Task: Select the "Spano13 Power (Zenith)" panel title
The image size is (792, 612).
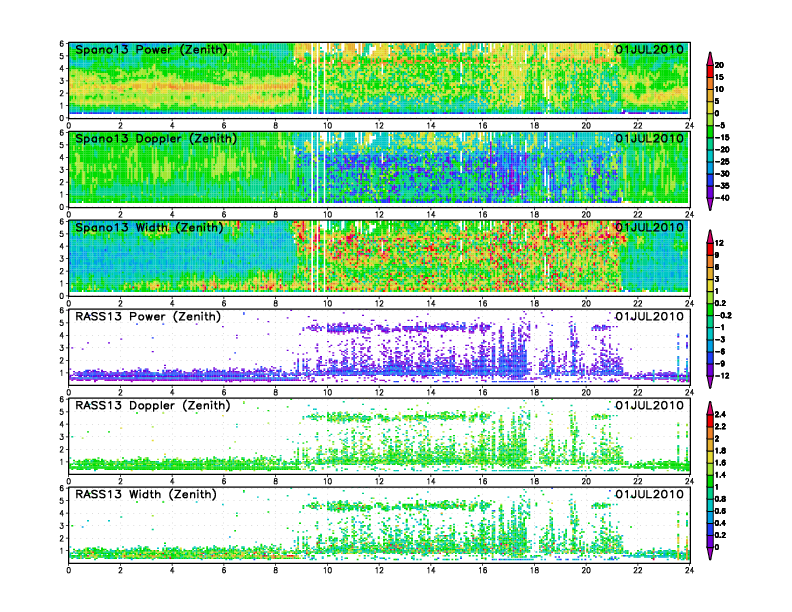Action: tap(151, 49)
